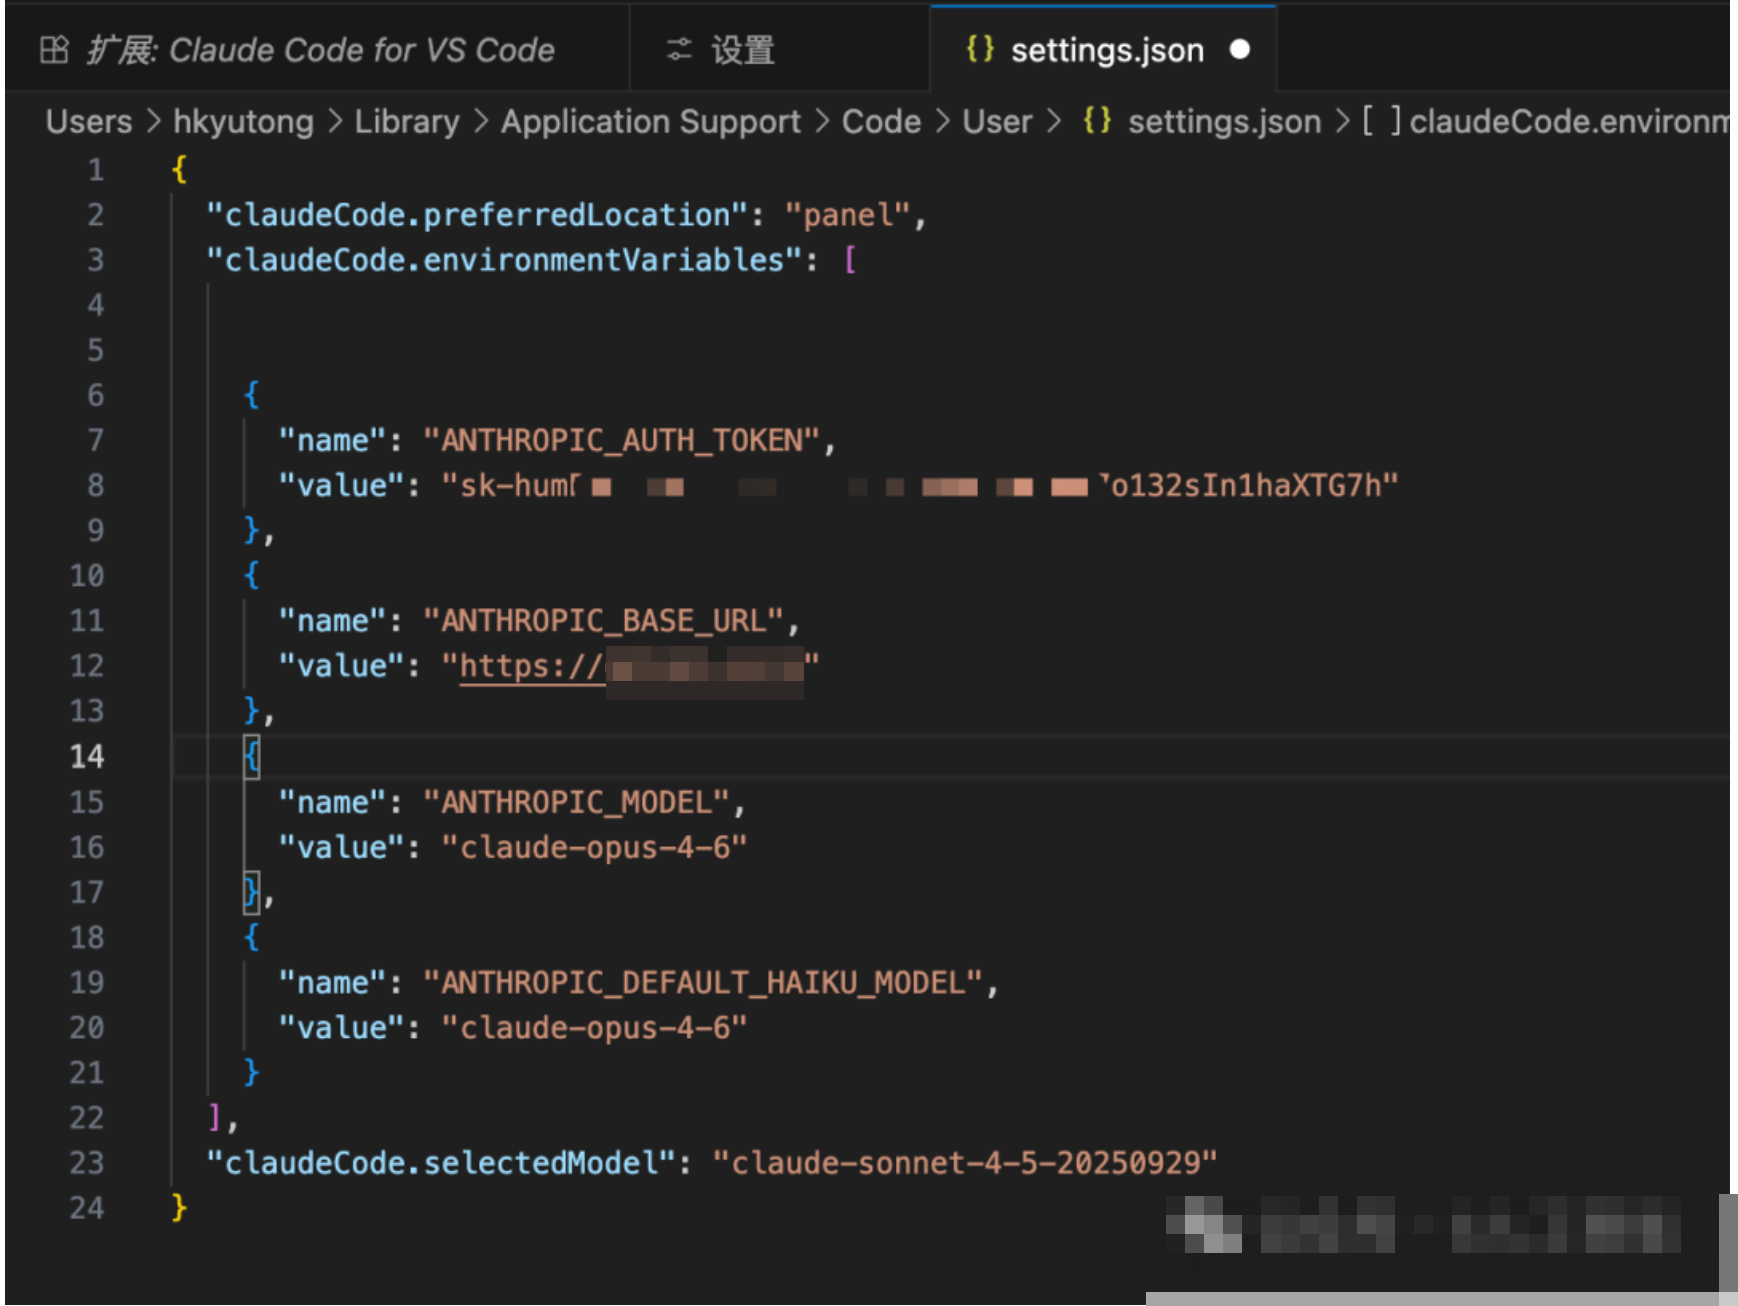Screen dimensions: 1738x1306
Task: Open the Code breadcrumb segment
Action: [x=881, y=121]
